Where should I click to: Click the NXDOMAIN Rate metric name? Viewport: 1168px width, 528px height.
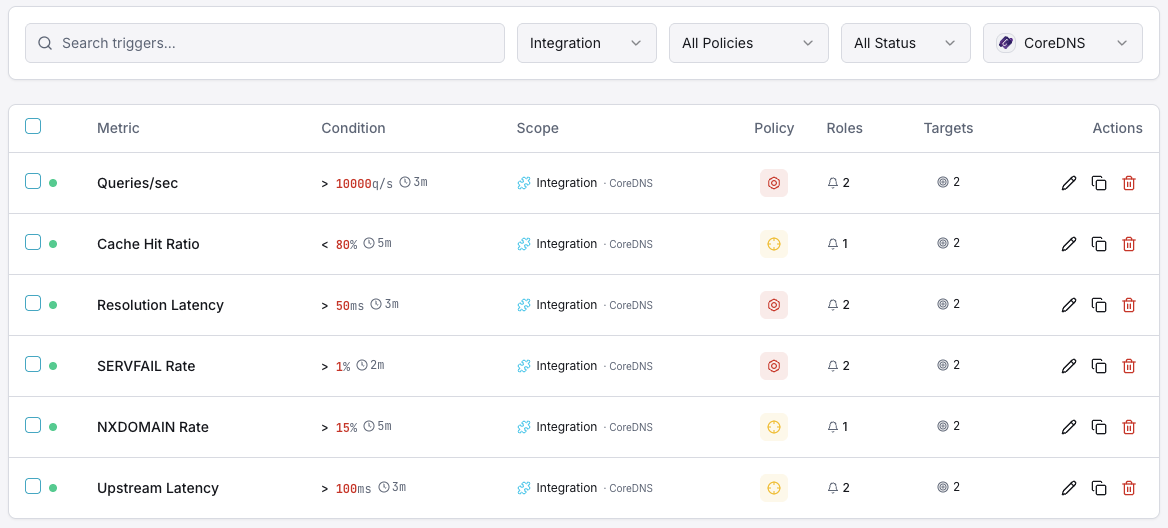pyautogui.click(x=153, y=427)
